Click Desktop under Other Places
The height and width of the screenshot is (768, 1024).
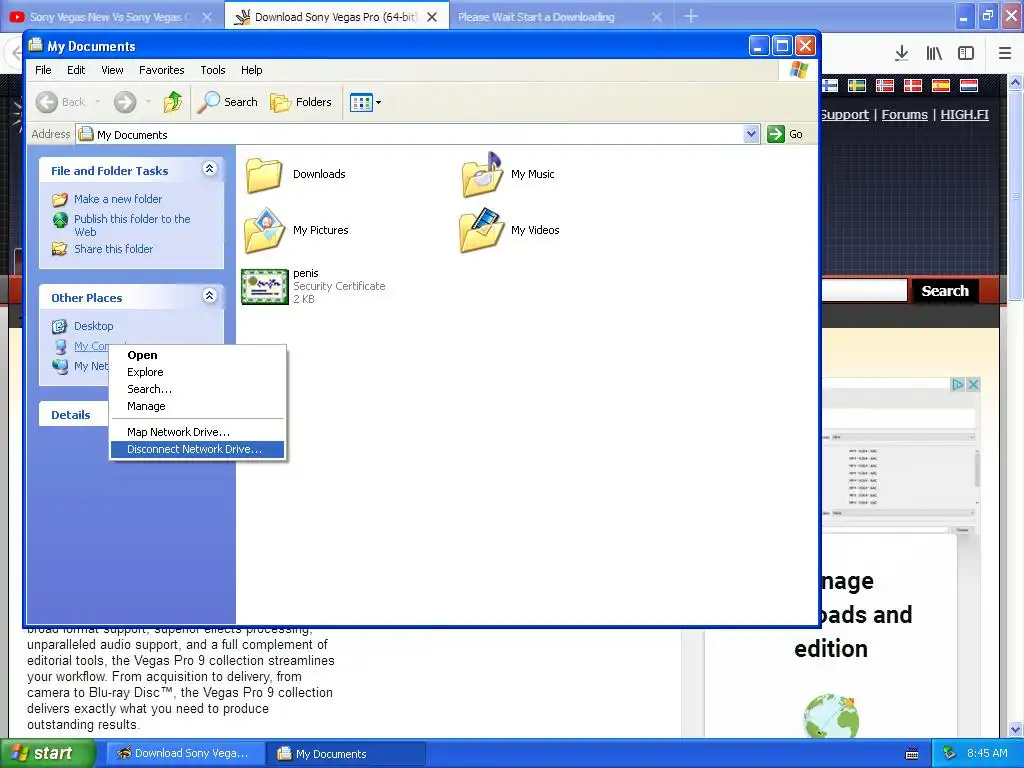coord(93,326)
